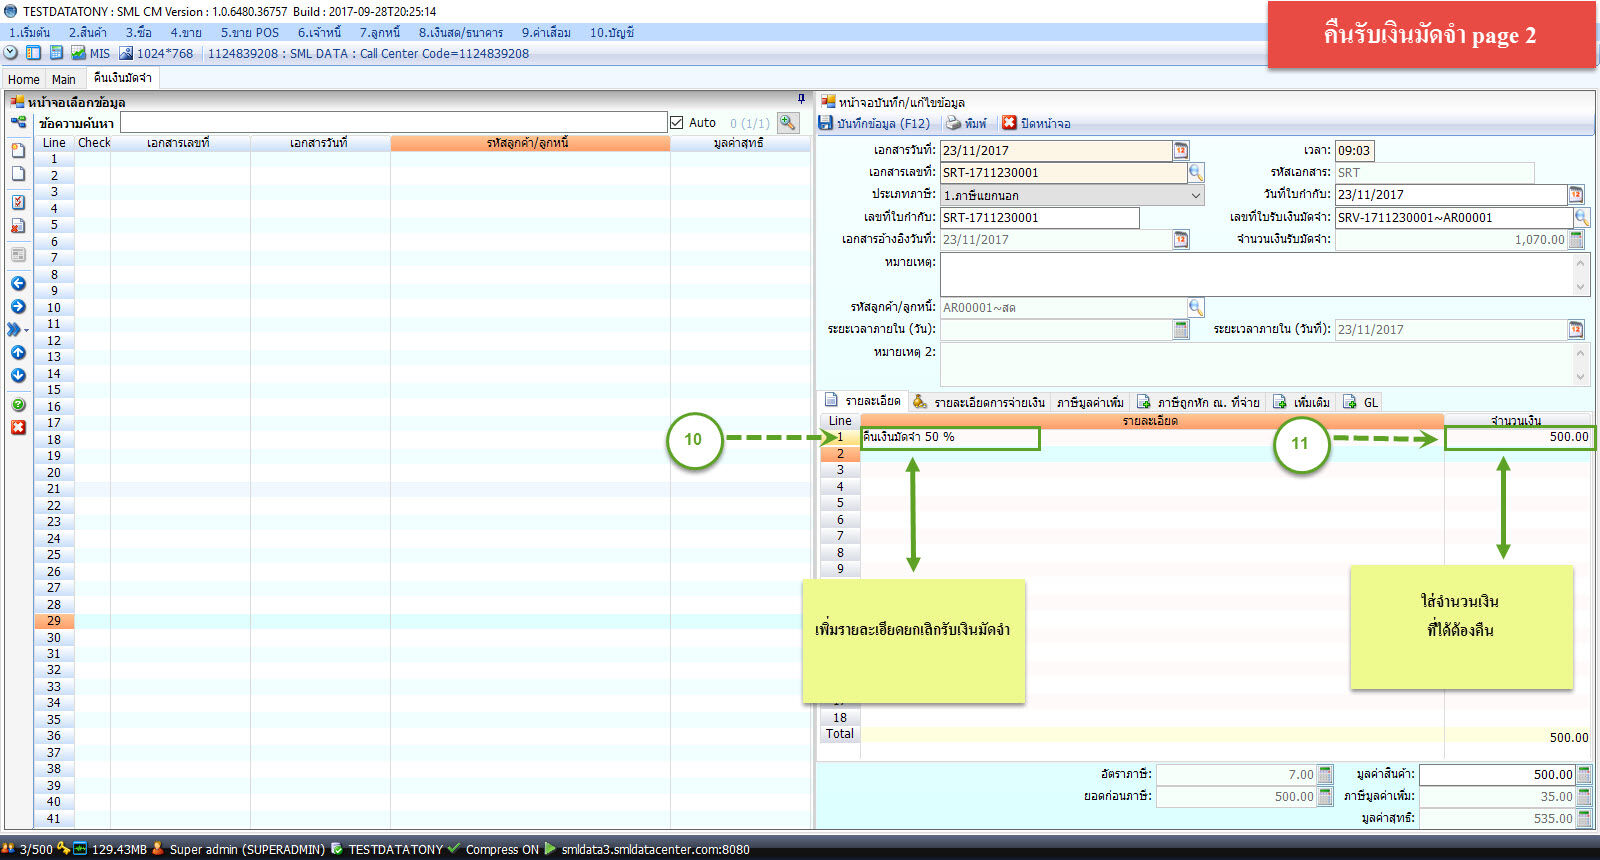Switch to GL tab

pos(1361,402)
